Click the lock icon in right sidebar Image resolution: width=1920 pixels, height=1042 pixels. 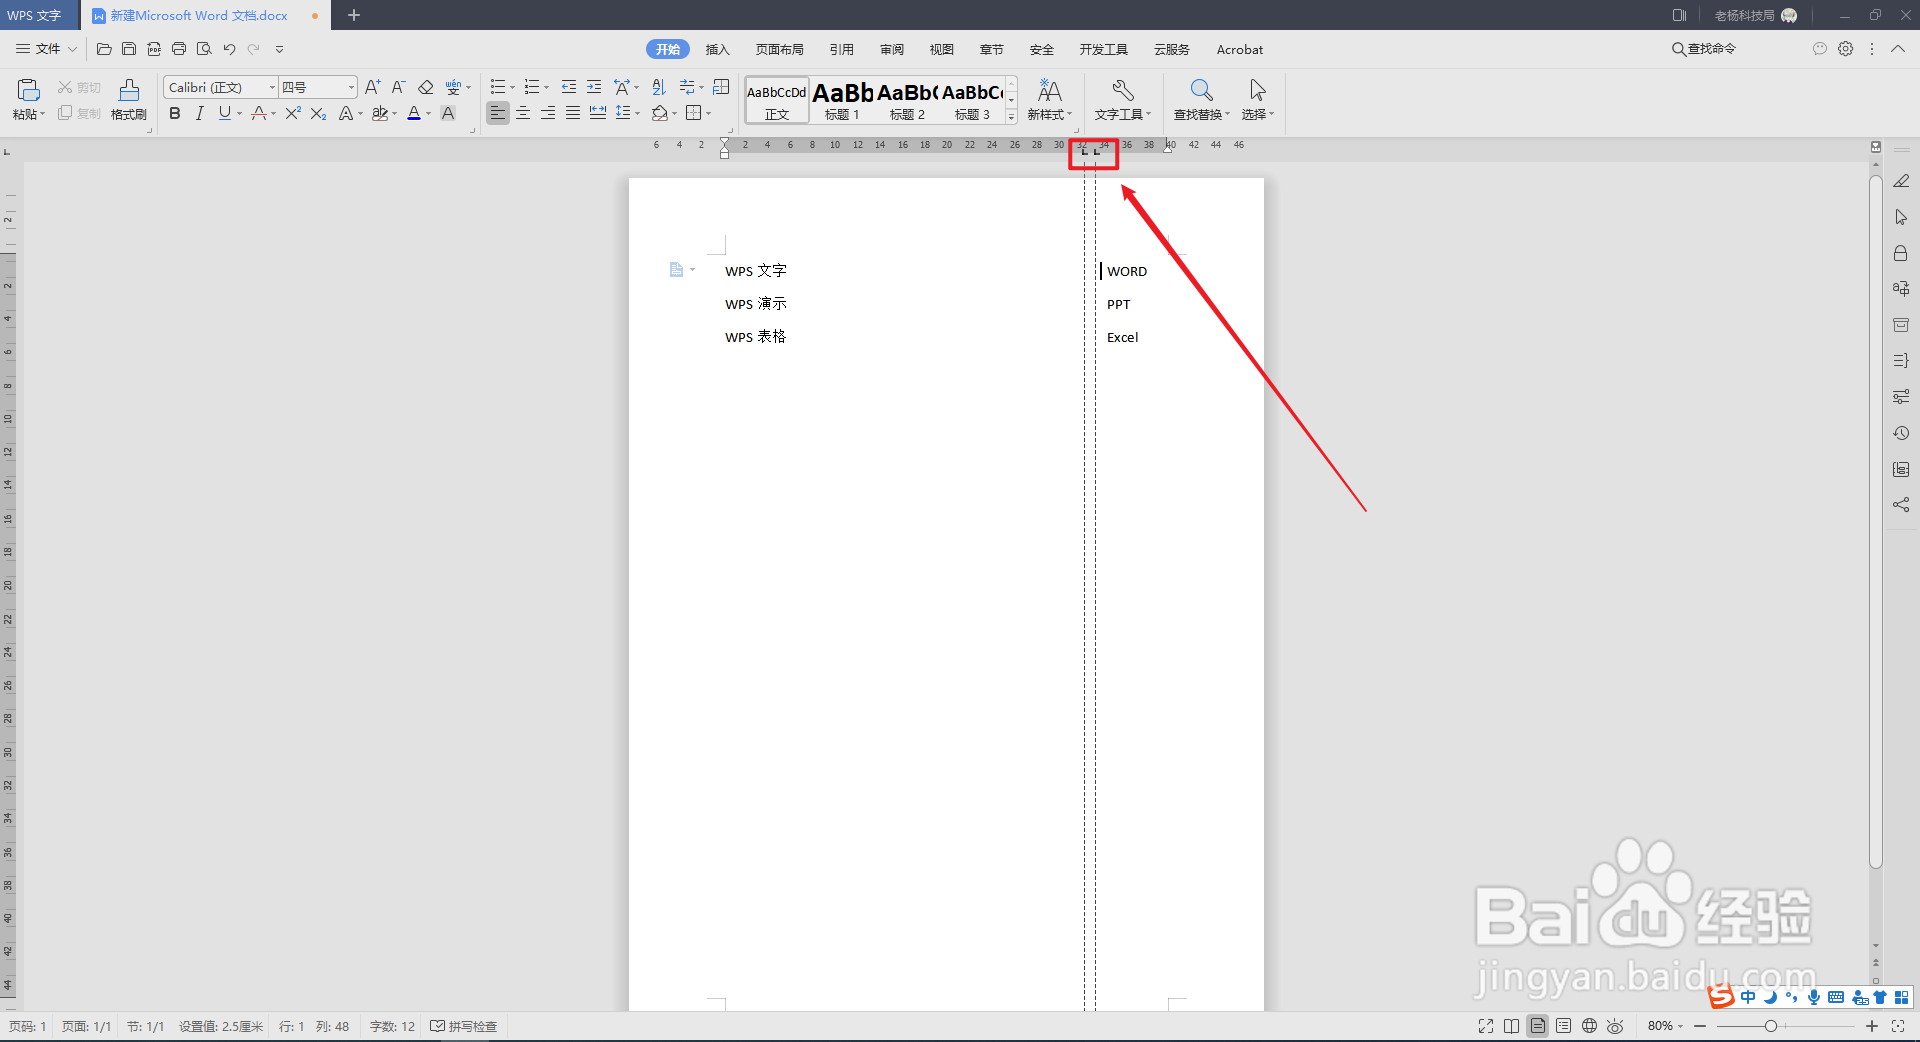[x=1901, y=253]
